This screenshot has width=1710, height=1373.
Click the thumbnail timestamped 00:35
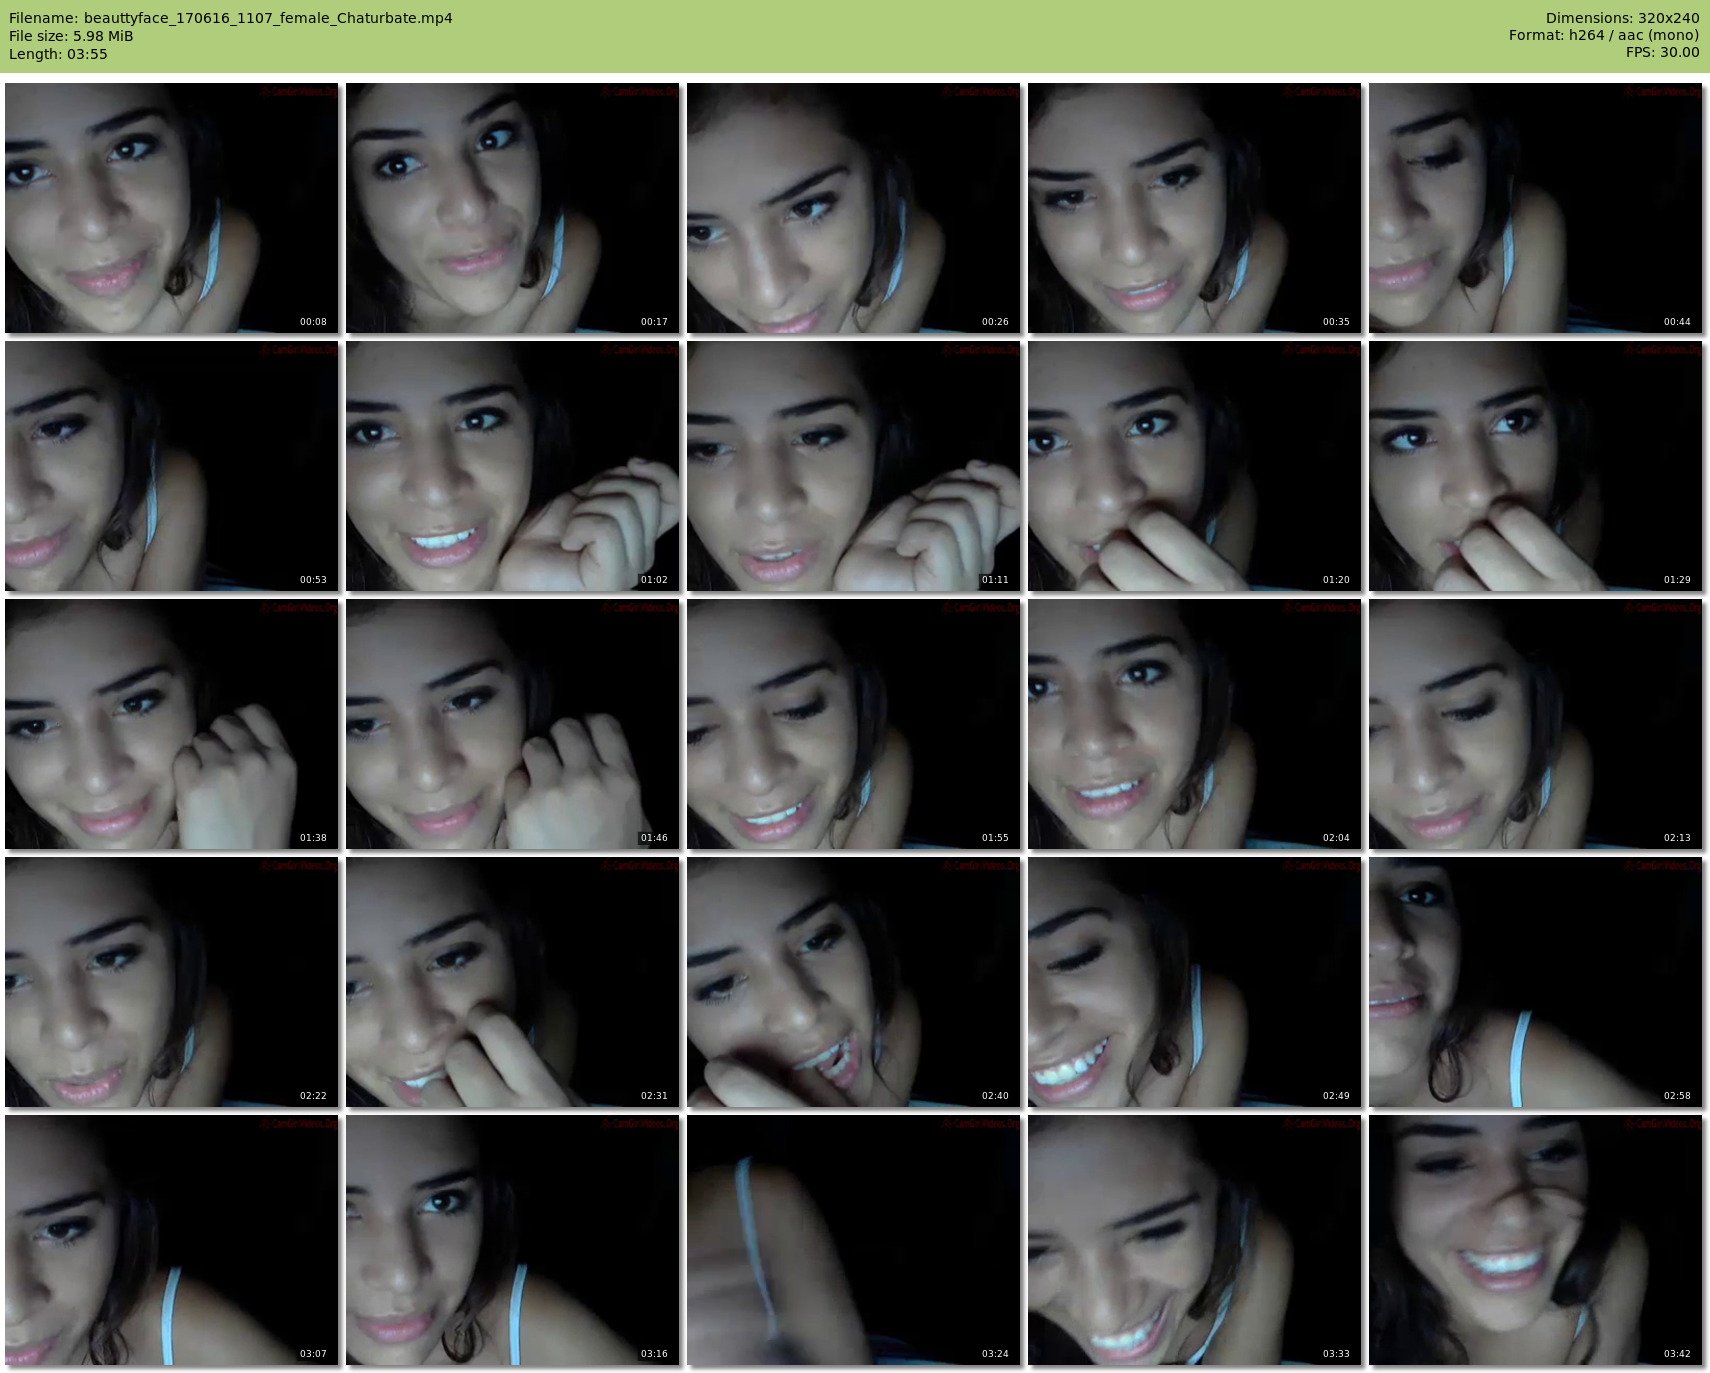click(1195, 208)
